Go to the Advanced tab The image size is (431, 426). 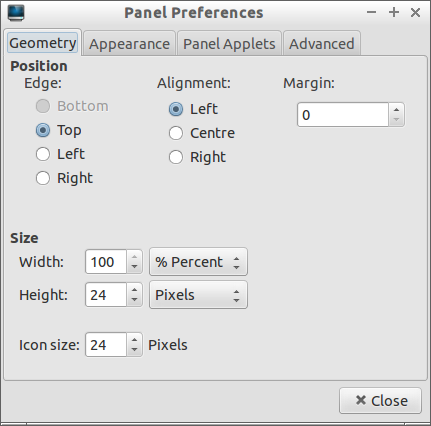(x=322, y=44)
